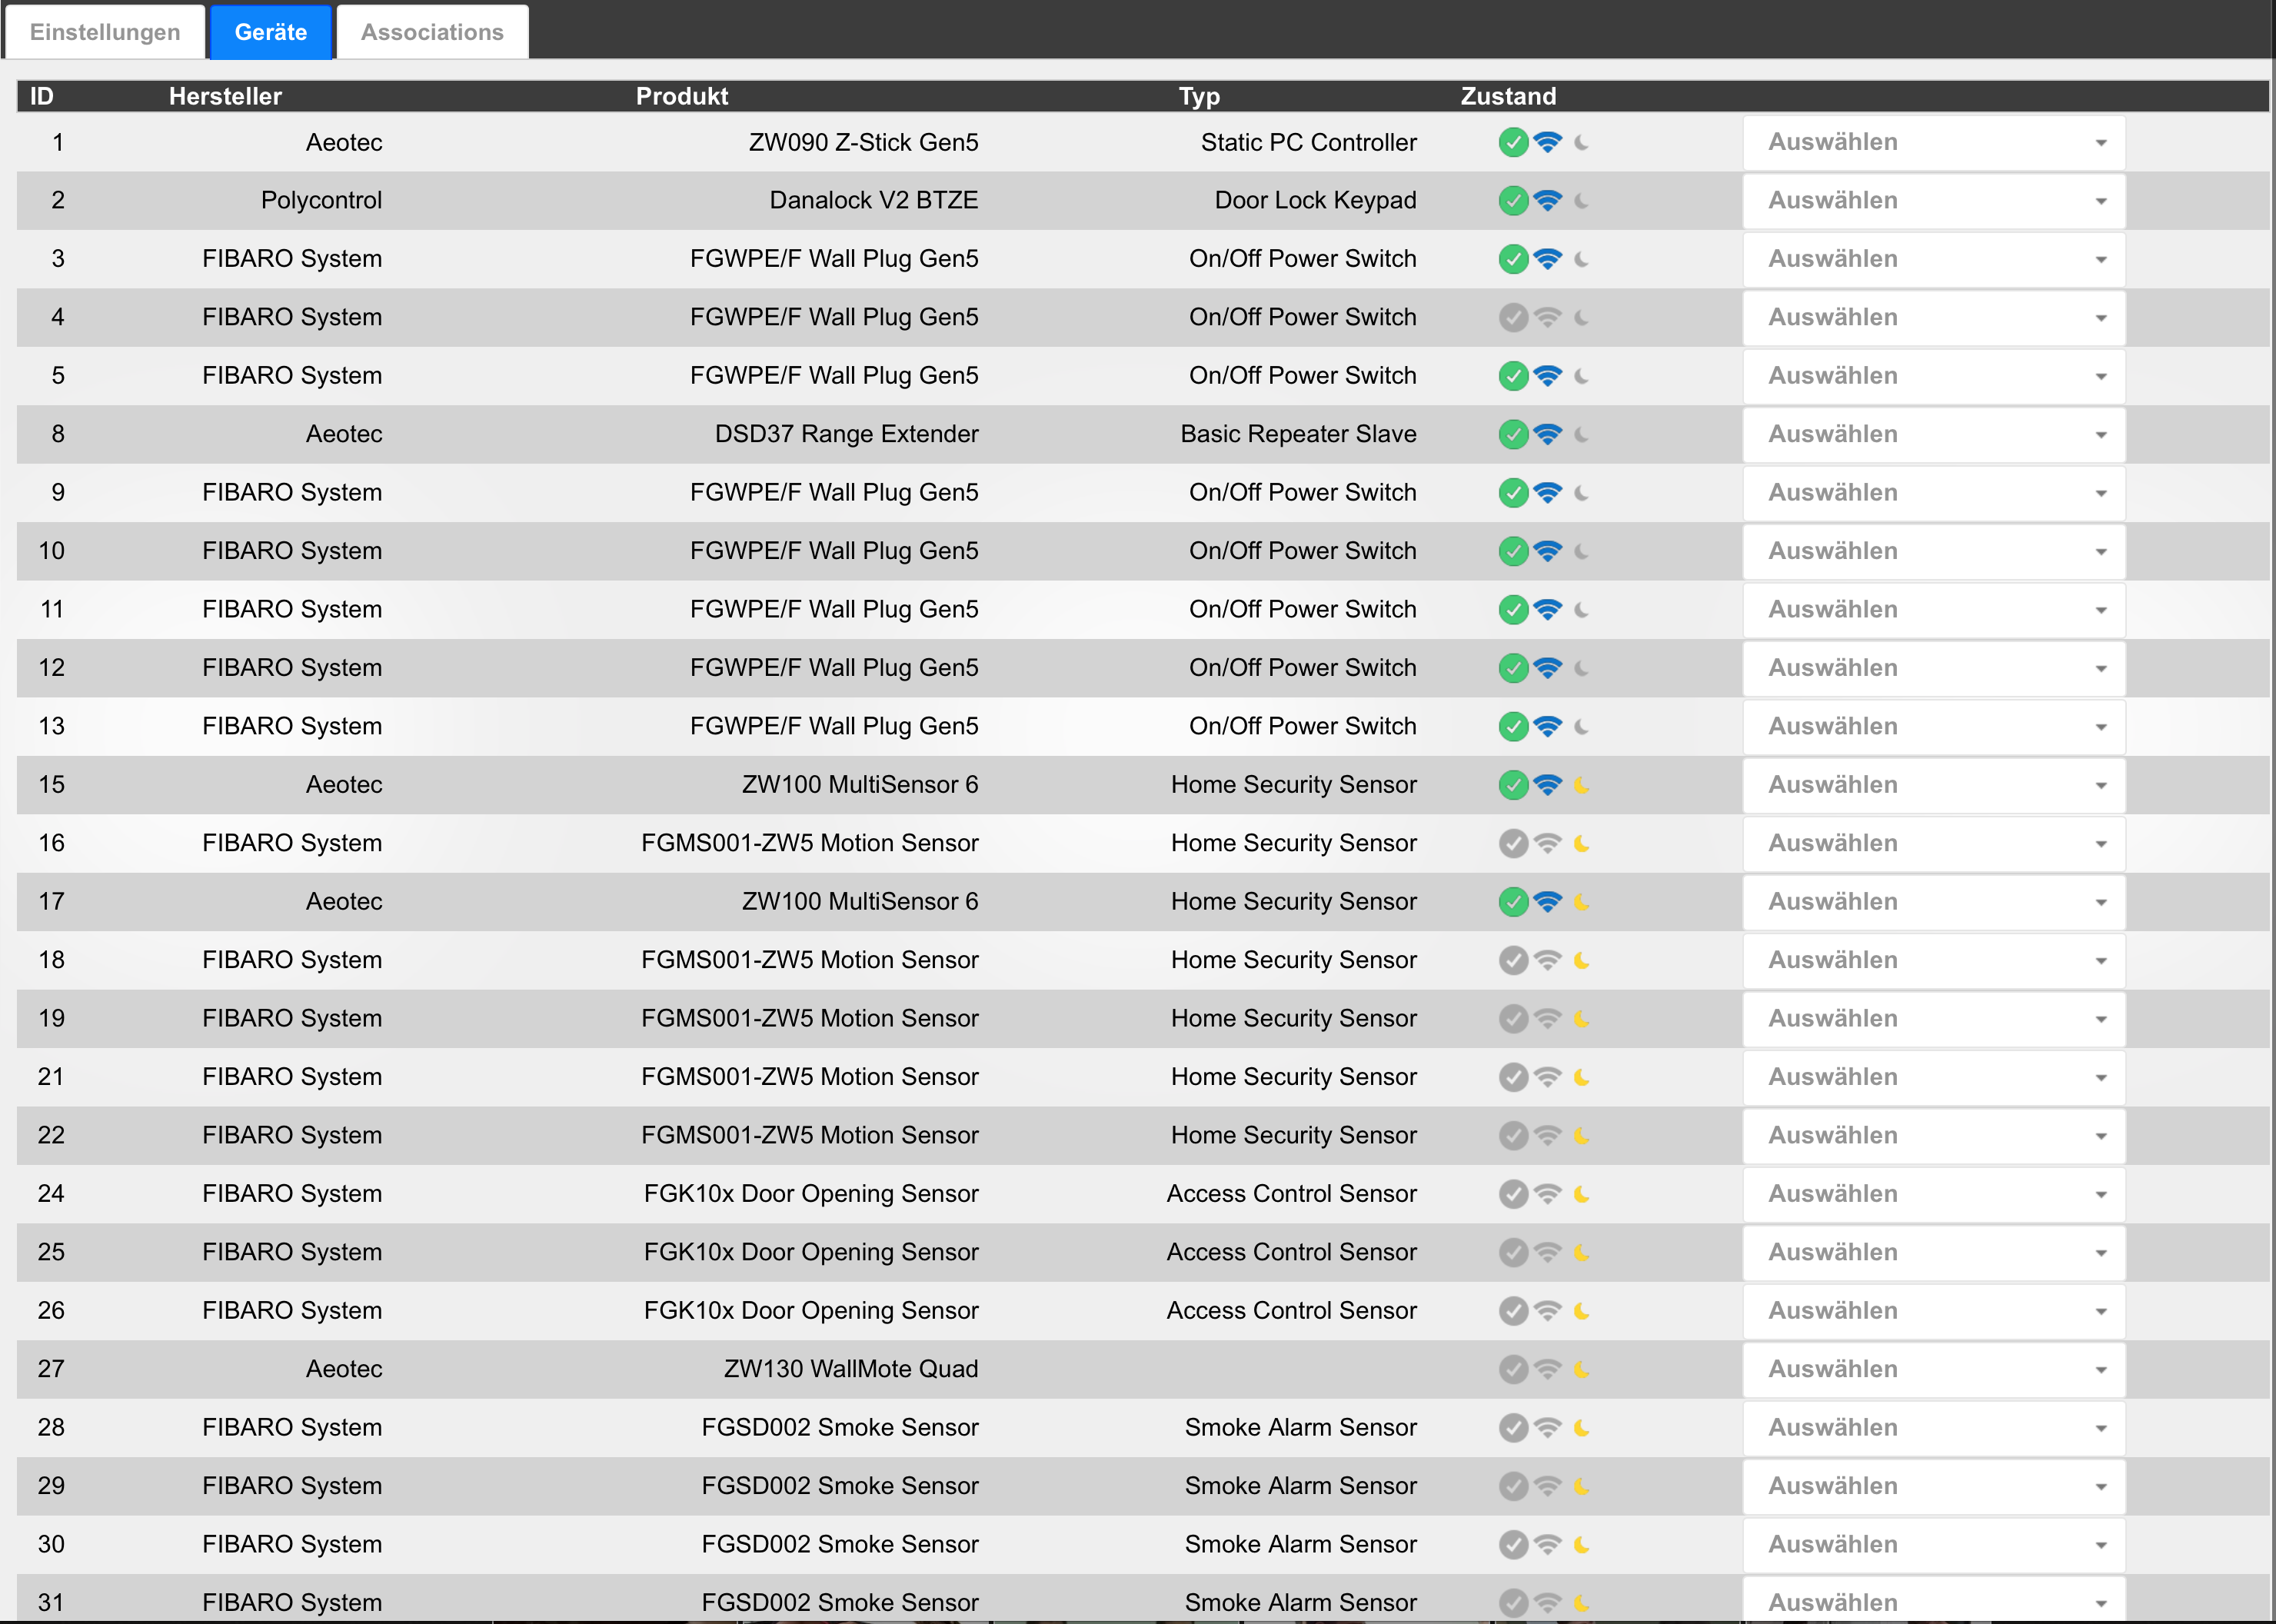Image resolution: width=2276 pixels, height=1624 pixels.
Task: Click FGWPE/F Wall Plug Gen5 in row 9
Action: pyautogui.click(x=833, y=493)
